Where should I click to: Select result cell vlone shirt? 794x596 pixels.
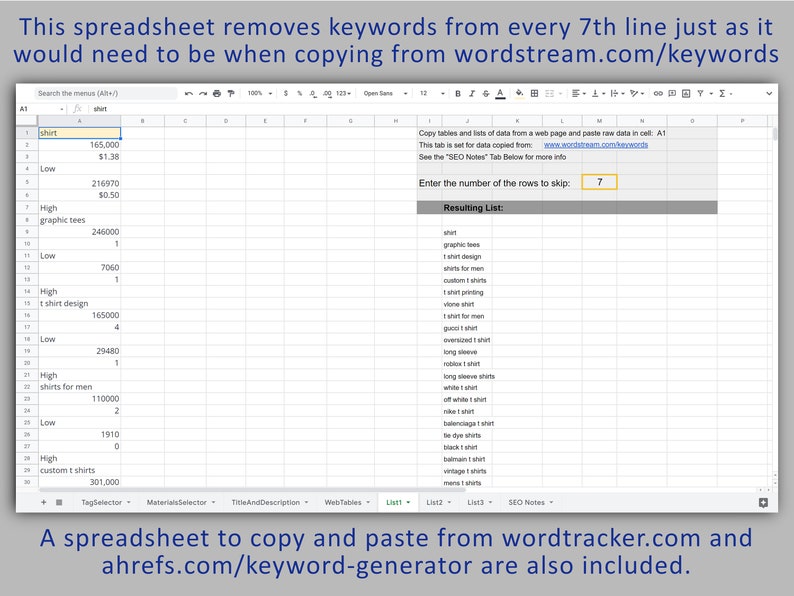click(x=467, y=304)
